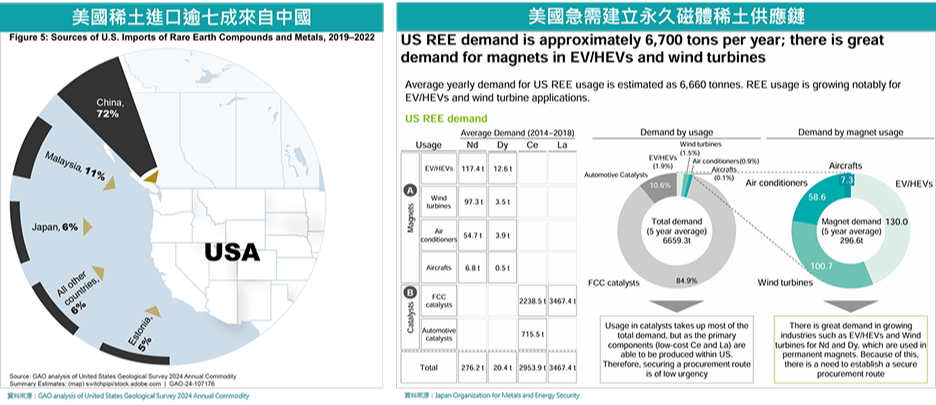Select the EV/HEVs Nd cell showing 117.4 t
Viewport: 936px width, 405px height.
pyautogui.click(x=469, y=168)
